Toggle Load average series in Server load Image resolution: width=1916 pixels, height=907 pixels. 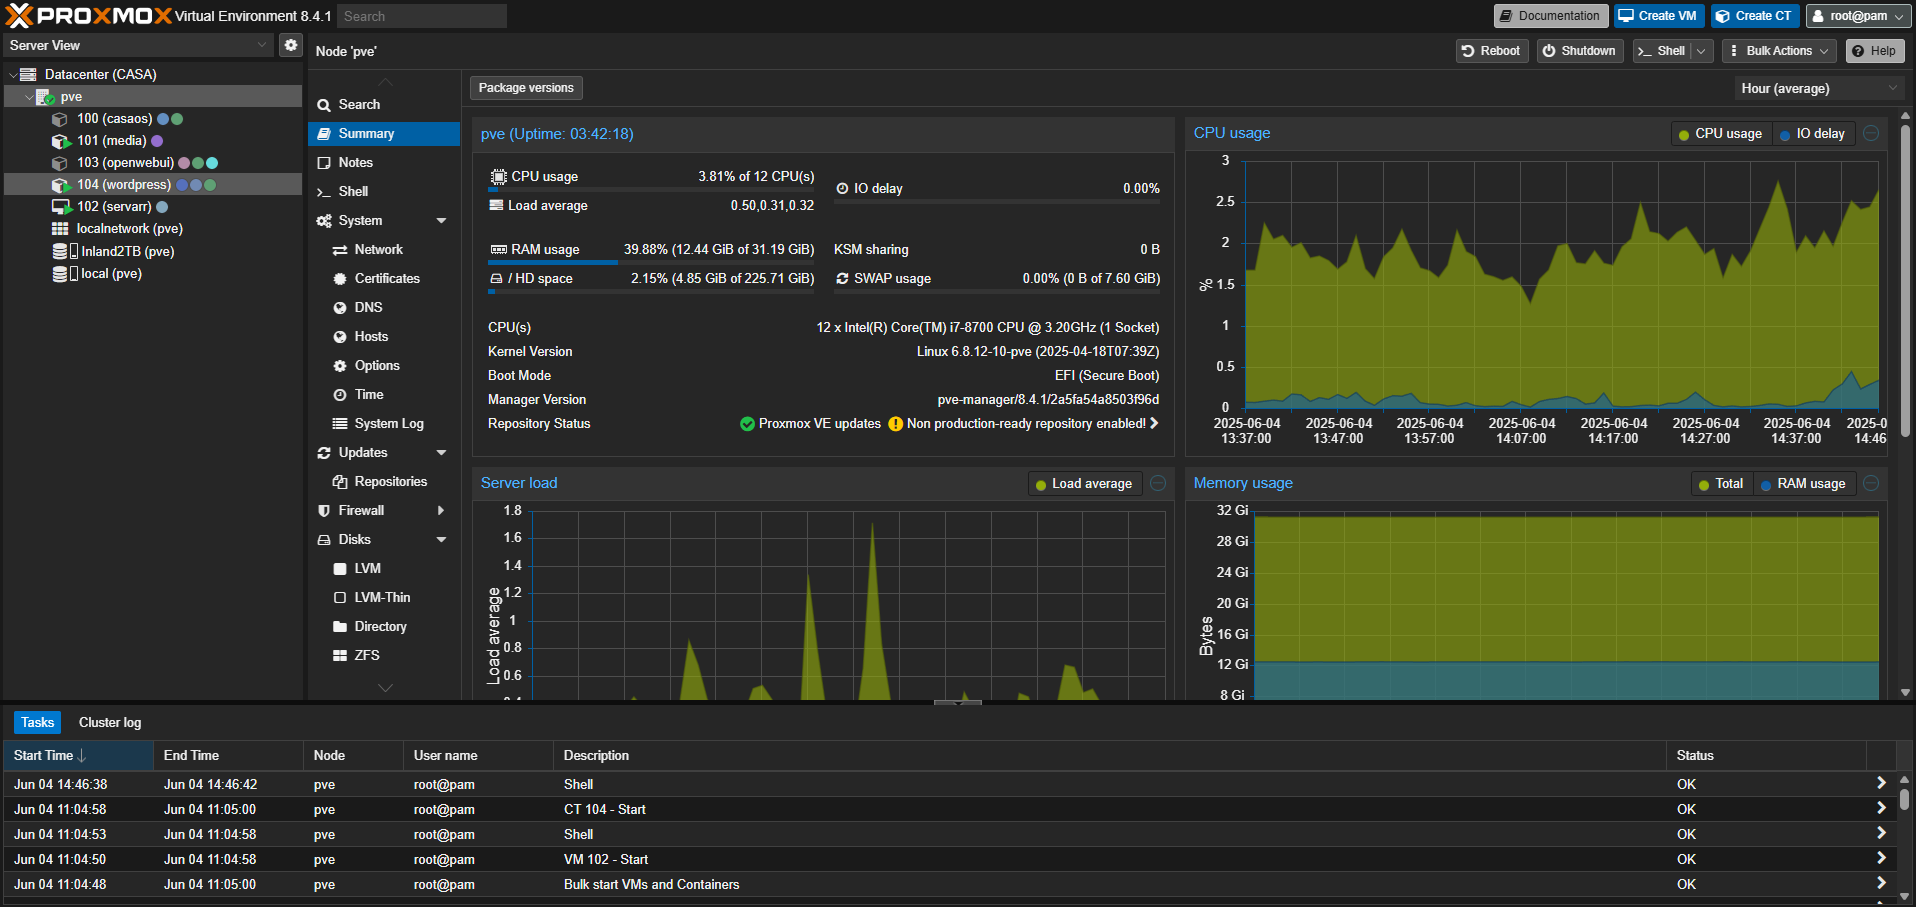coord(1084,484)
